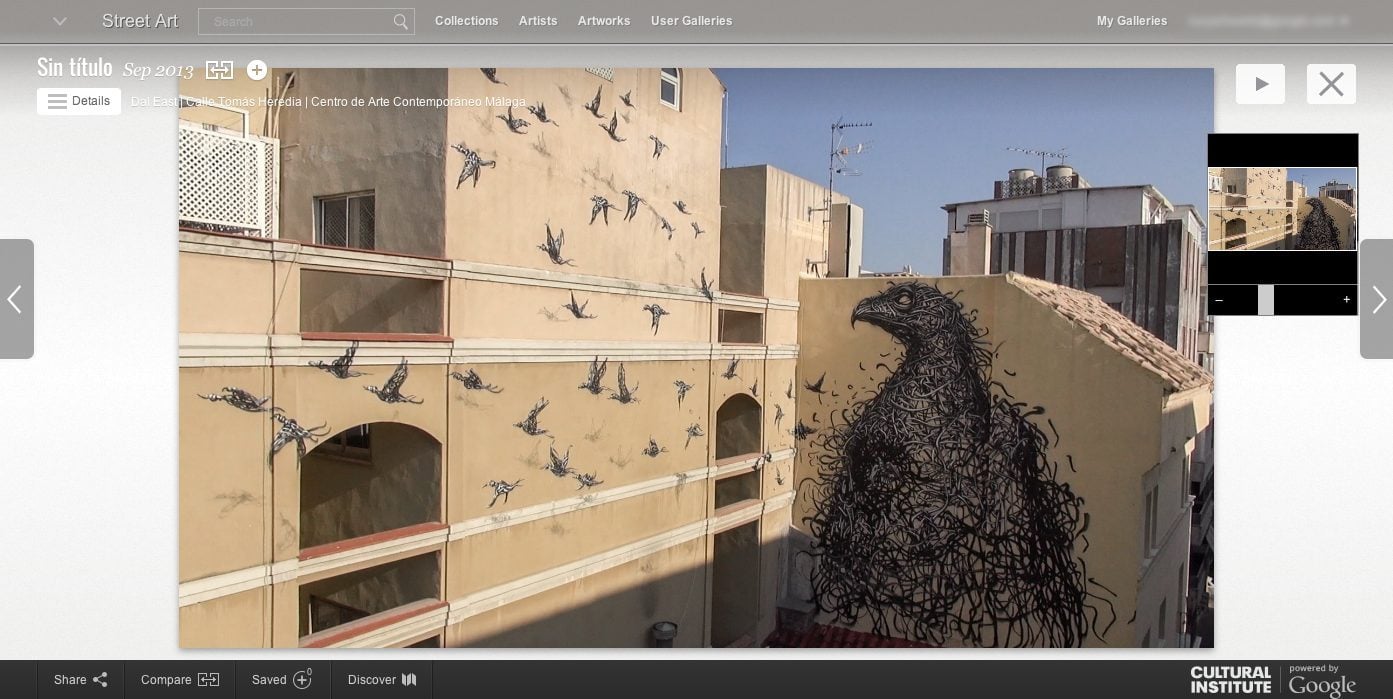Go to previous artwork with left arrow

16,299
